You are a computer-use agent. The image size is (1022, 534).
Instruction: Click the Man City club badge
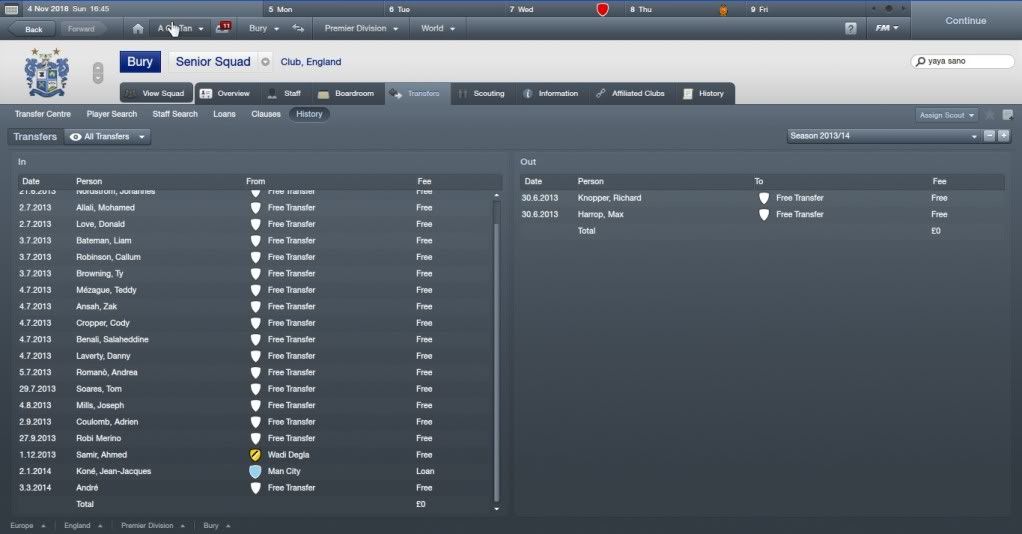[255, 471]
